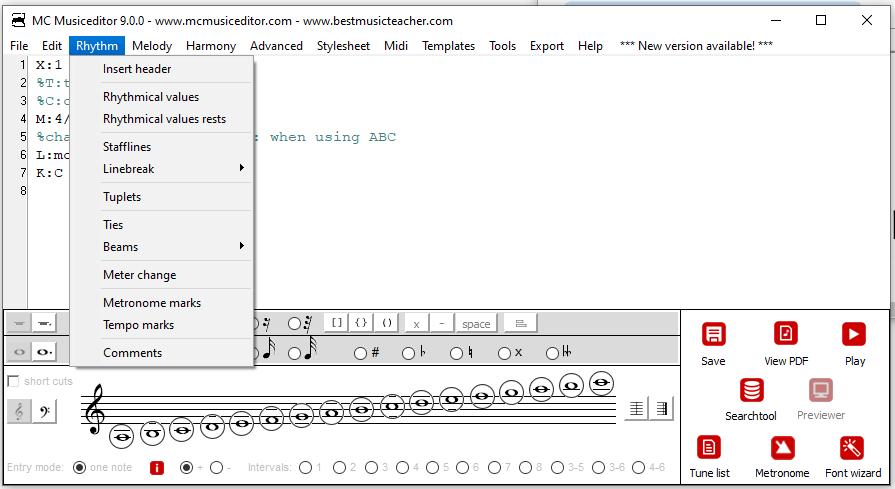Click the space button
This screenshot has height=489, width=895.
(476, 324)
